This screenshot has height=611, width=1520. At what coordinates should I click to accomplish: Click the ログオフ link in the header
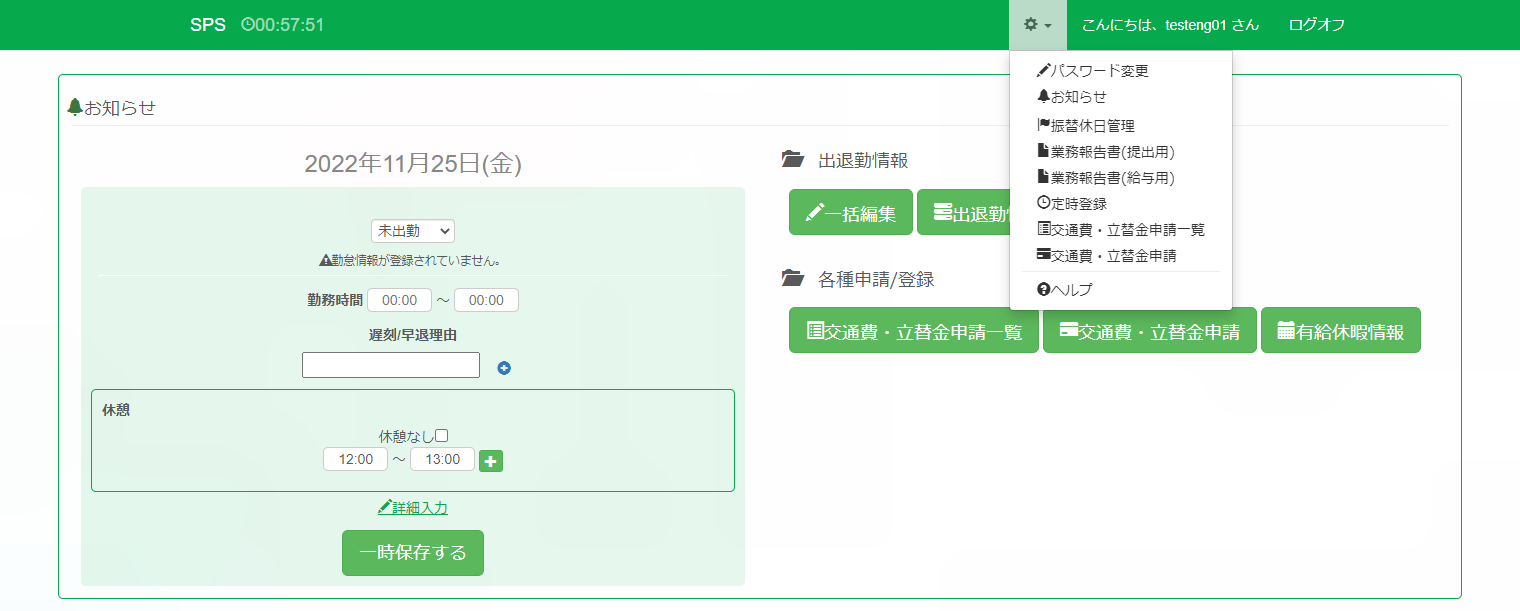pyautogui.click(x=1316, y=25)
